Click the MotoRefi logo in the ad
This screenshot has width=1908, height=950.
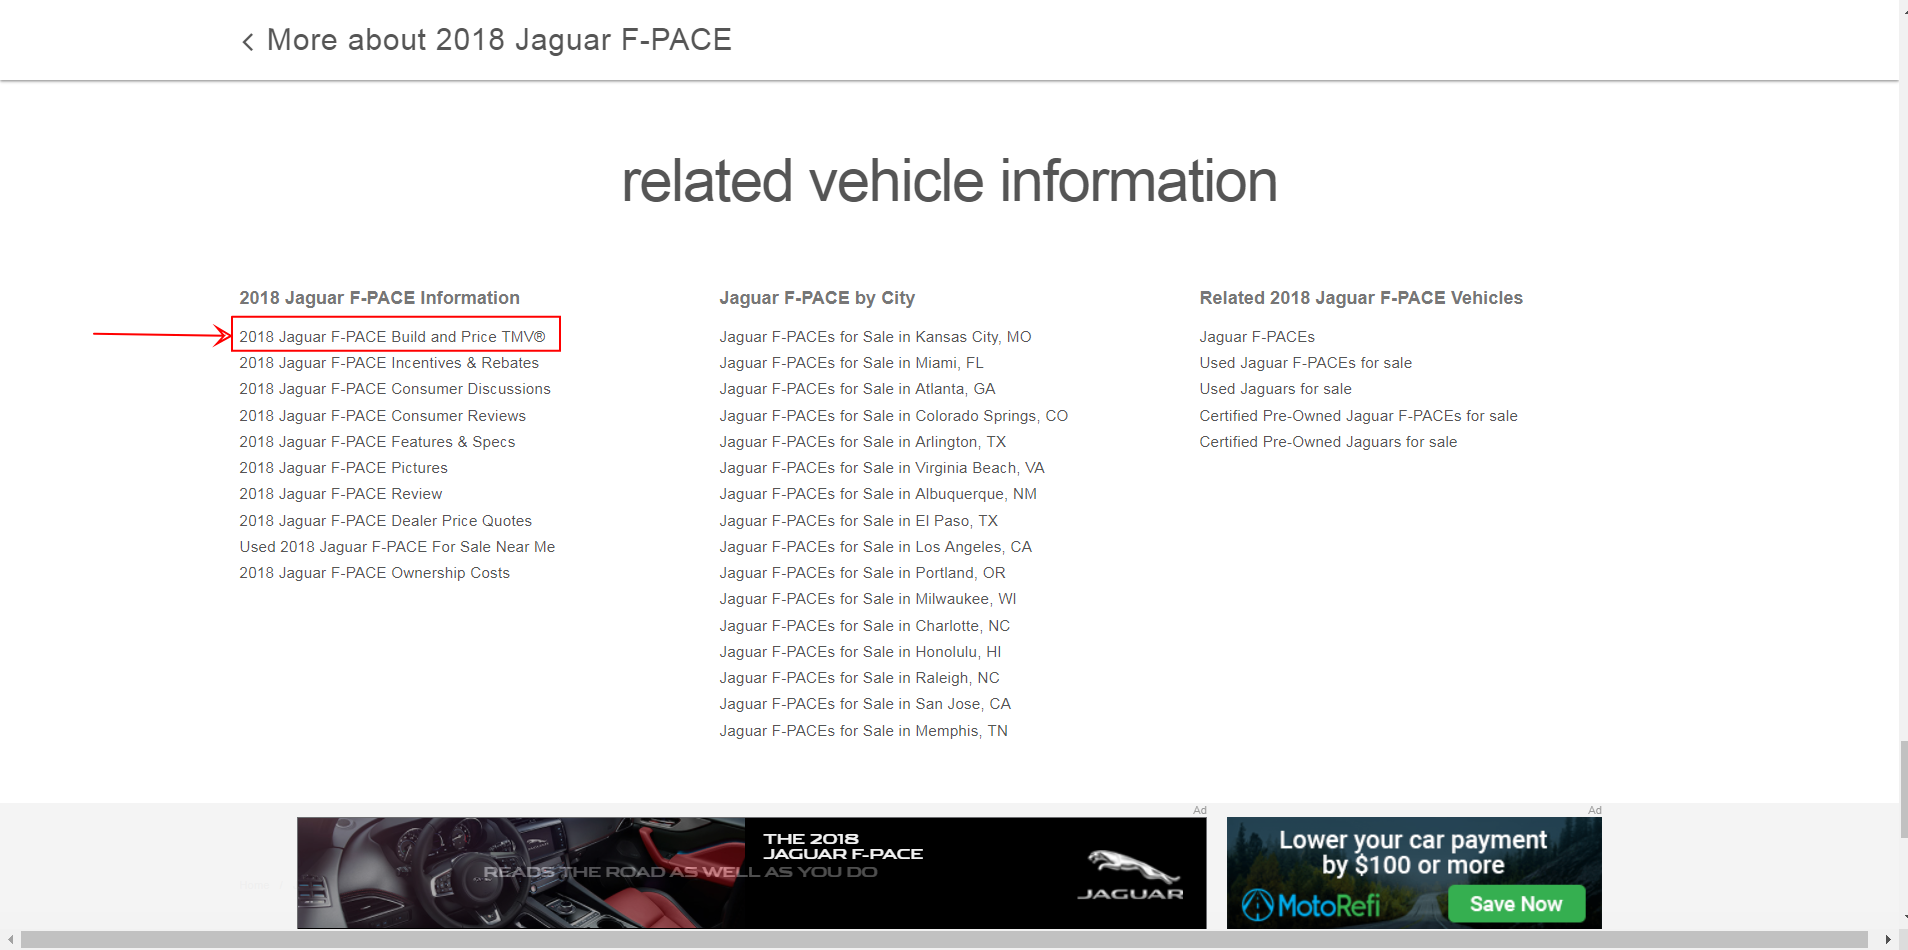point(1311,905)
